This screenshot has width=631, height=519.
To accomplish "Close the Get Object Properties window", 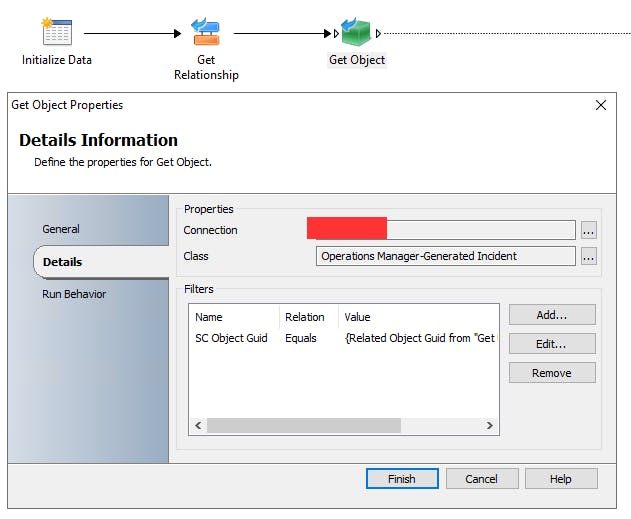I will [601, 105].
